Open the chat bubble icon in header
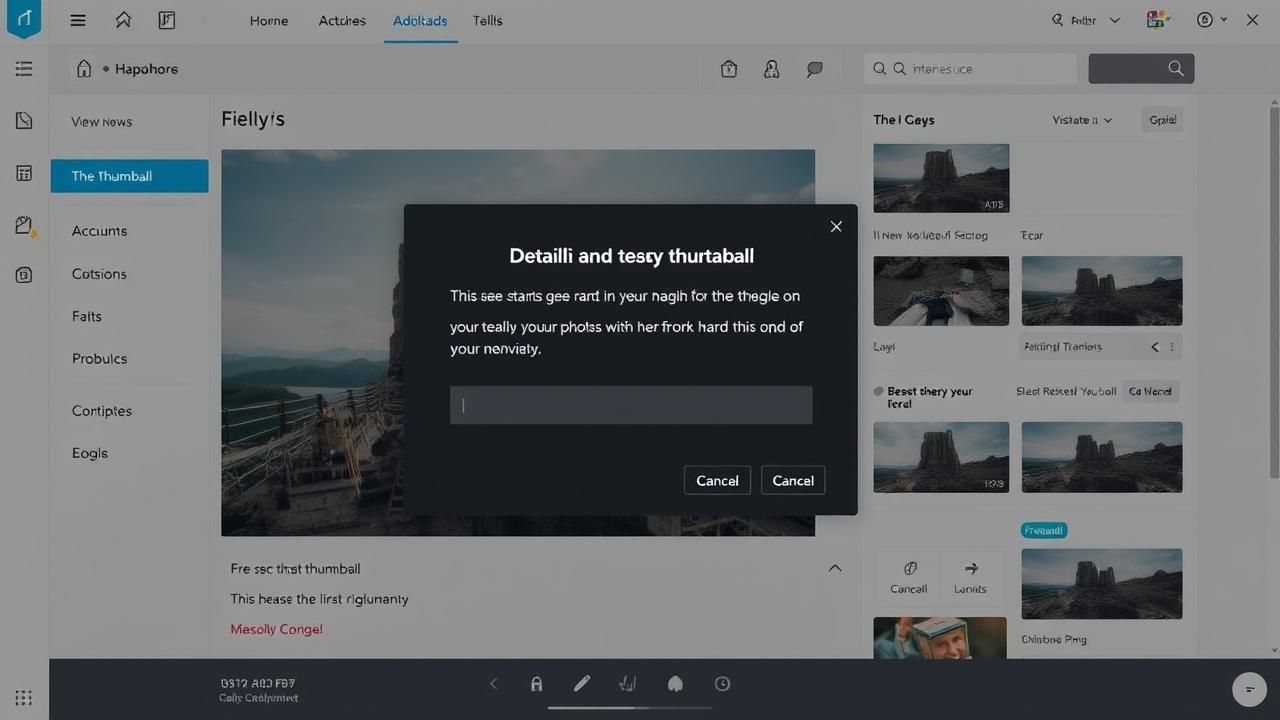Image resolution: width=1280 pixels, height=720 pixels. [x=815, y=69]
